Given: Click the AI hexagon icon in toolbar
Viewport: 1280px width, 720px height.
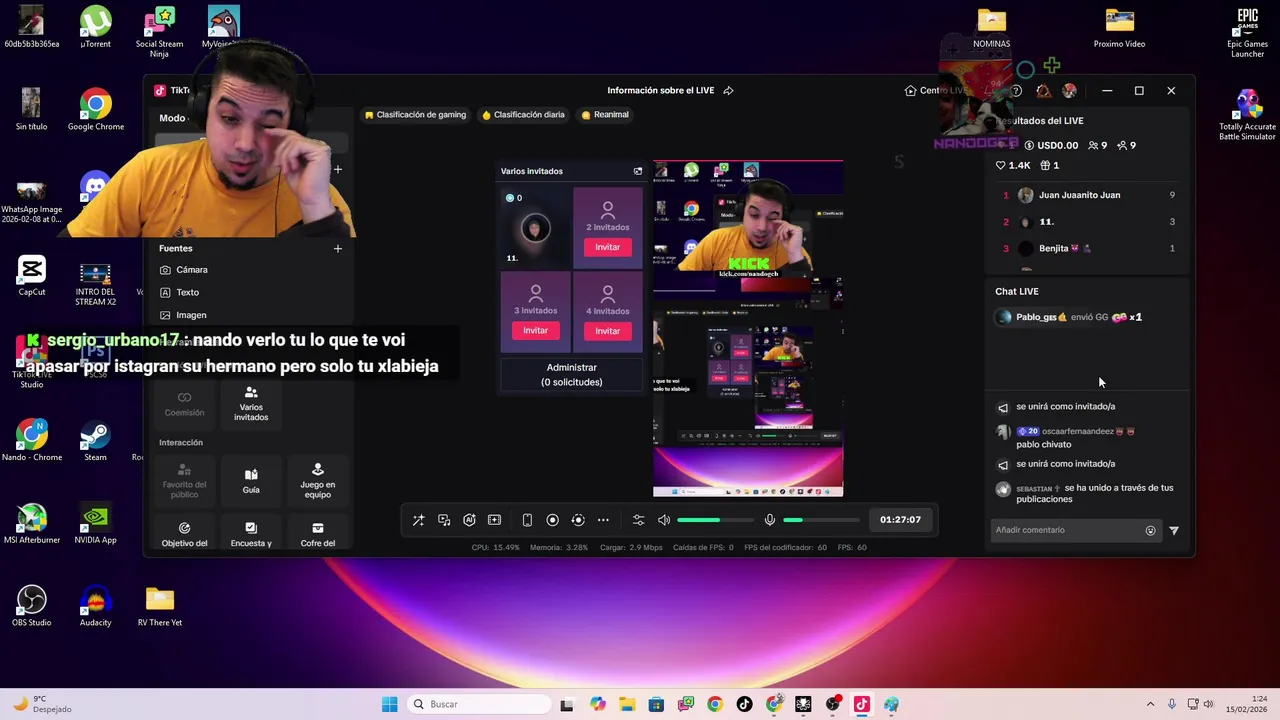Looking at the screenshot, I should coord(469,520).
